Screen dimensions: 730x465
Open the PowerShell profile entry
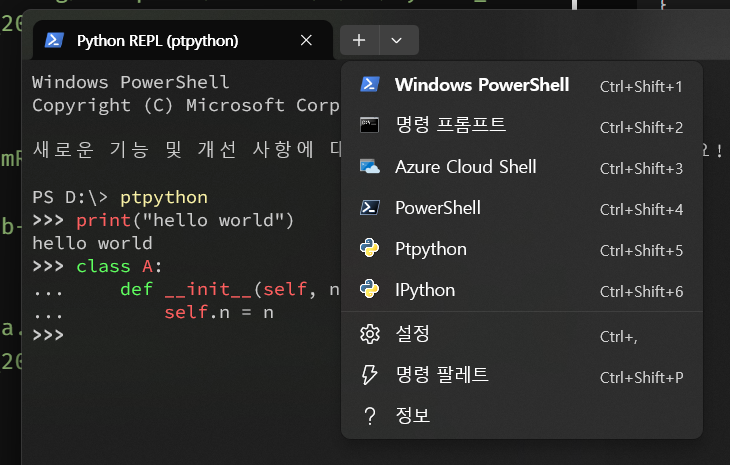pos(521,208)
